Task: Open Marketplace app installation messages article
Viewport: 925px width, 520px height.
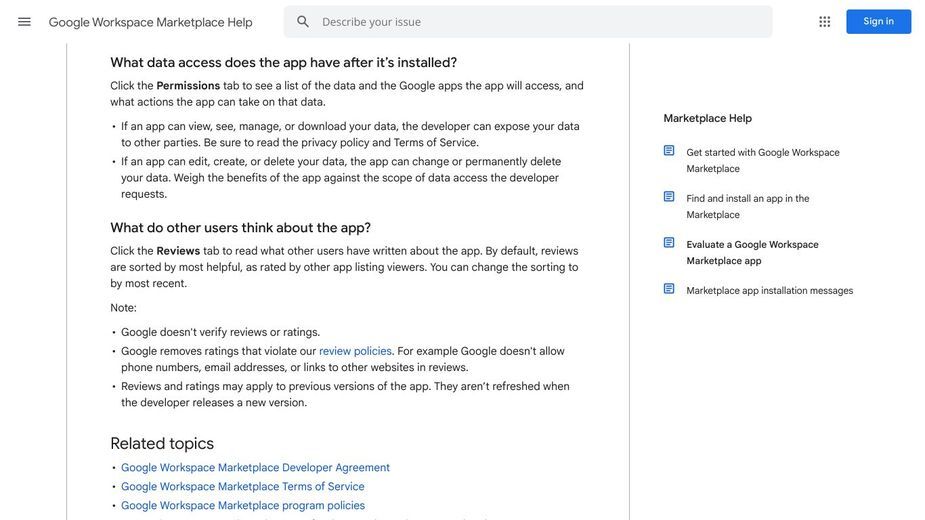Action: click(x=769, y=290)
